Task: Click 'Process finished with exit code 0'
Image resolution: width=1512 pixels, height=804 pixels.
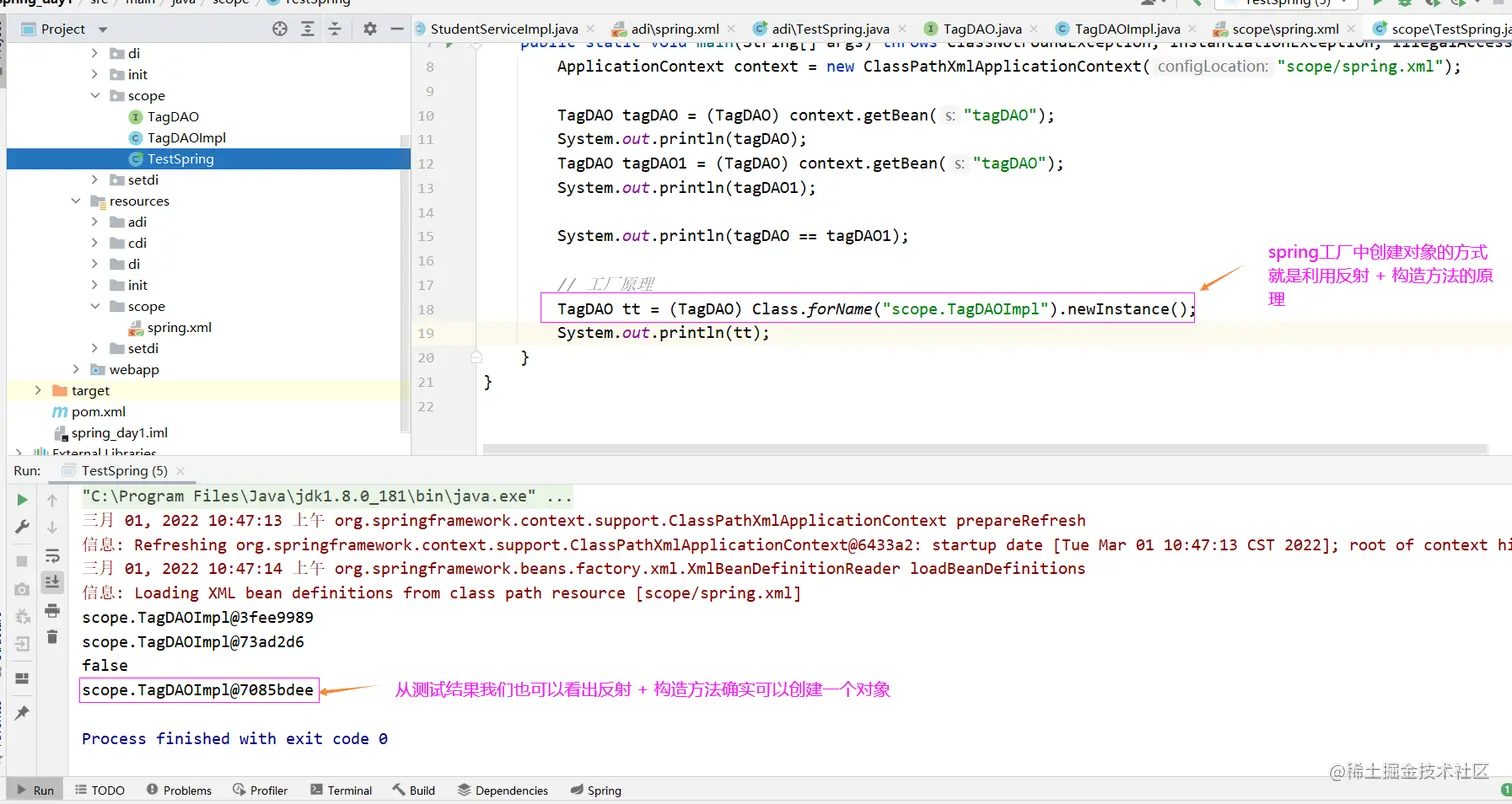Action: 235,738
